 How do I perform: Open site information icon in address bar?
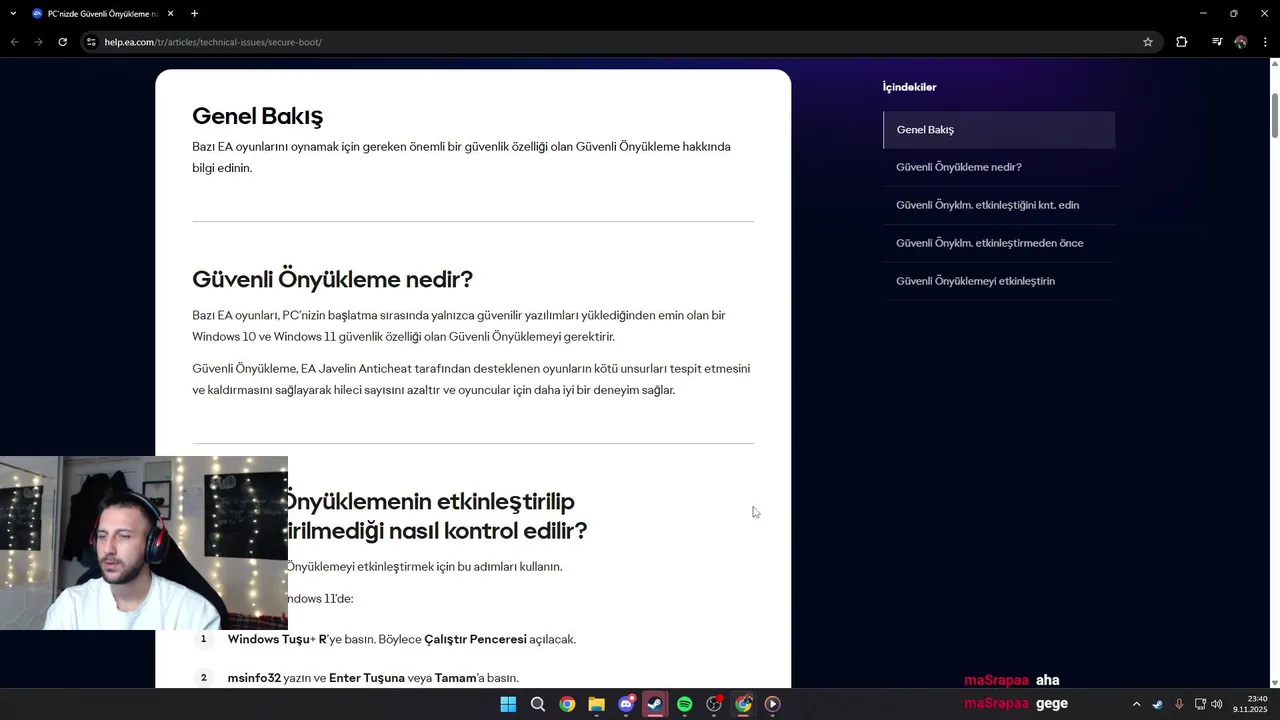pos(91,42)
